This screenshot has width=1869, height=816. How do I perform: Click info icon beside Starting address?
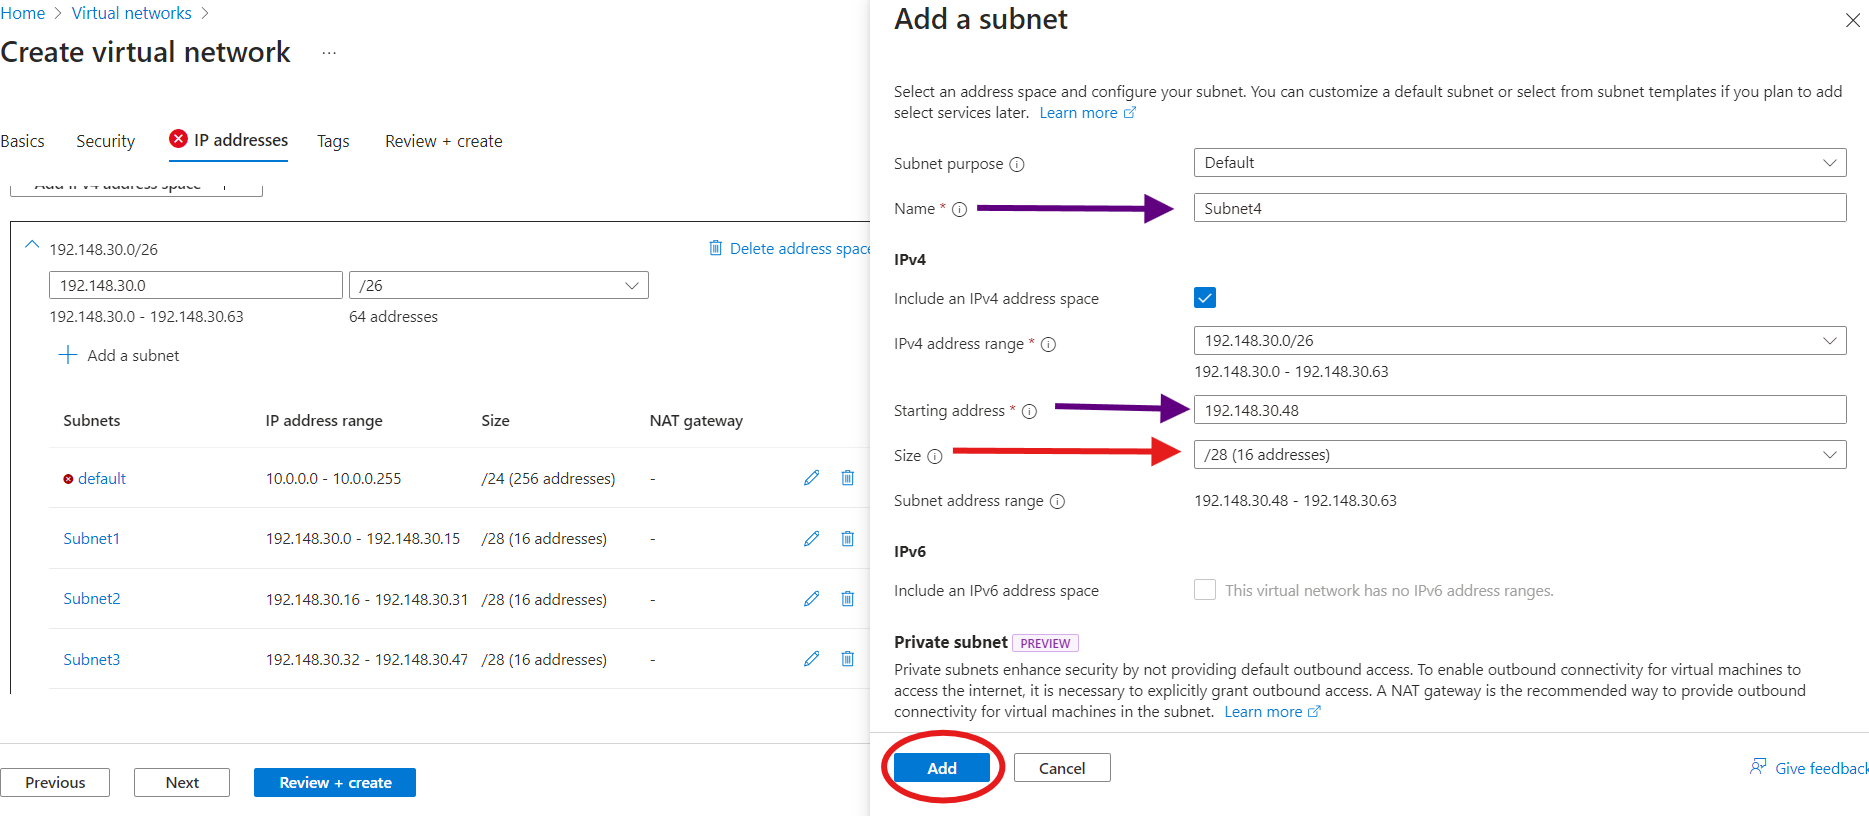(1029, 411)
